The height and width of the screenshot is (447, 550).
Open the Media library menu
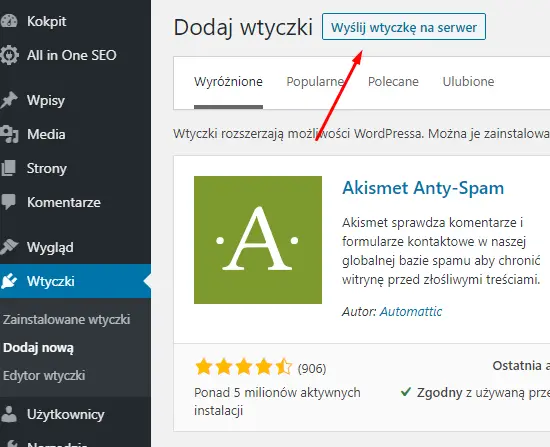[x=75, y=134]
